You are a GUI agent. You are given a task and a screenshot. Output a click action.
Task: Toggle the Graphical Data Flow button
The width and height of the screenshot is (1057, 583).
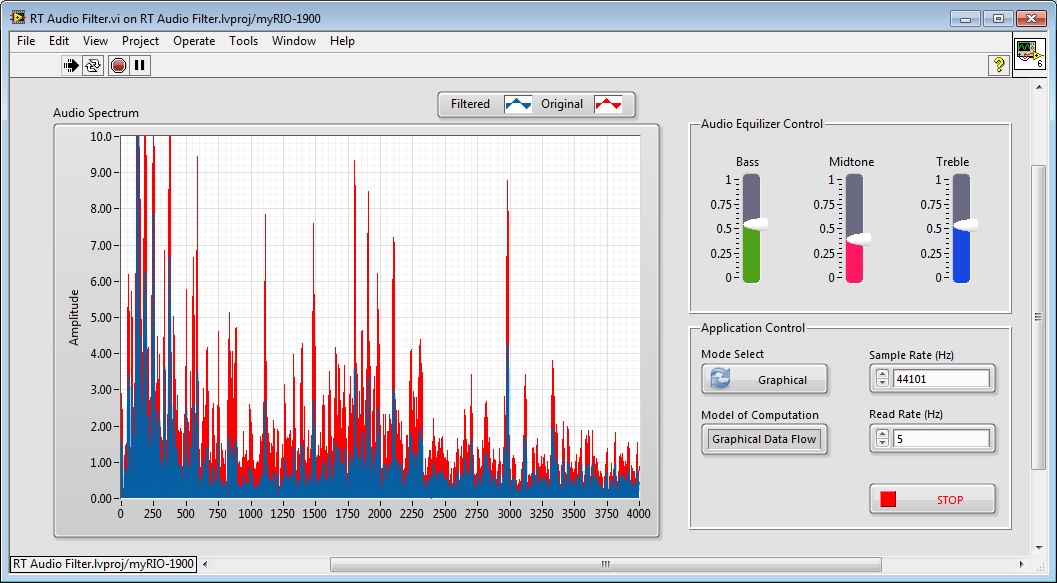coord(765,440)
